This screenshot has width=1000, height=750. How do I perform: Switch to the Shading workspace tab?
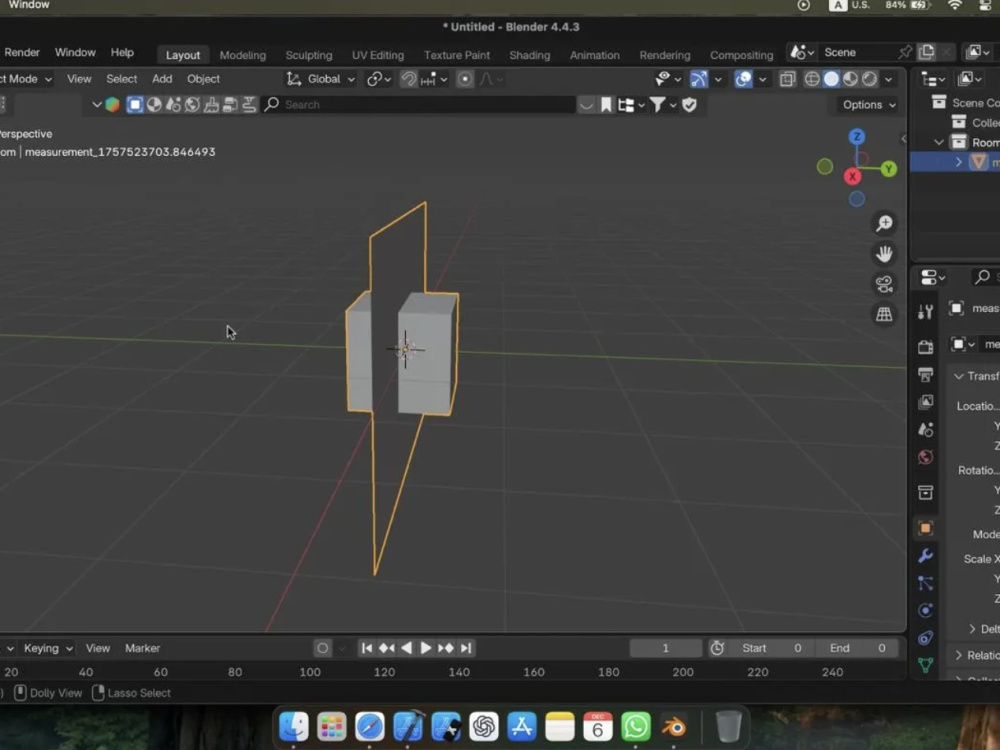pyautogui.click(x=529, y=55)
